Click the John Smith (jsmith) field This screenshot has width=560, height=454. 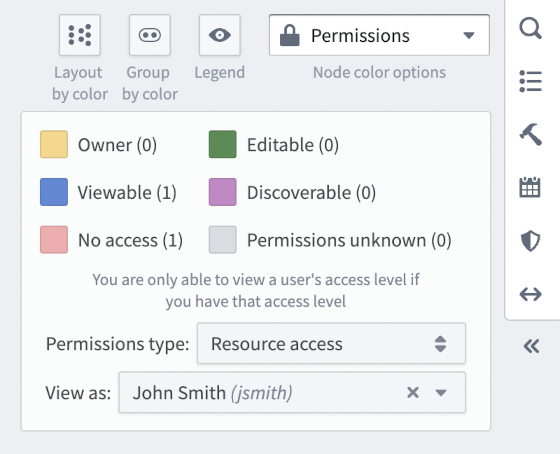(292, 393)
